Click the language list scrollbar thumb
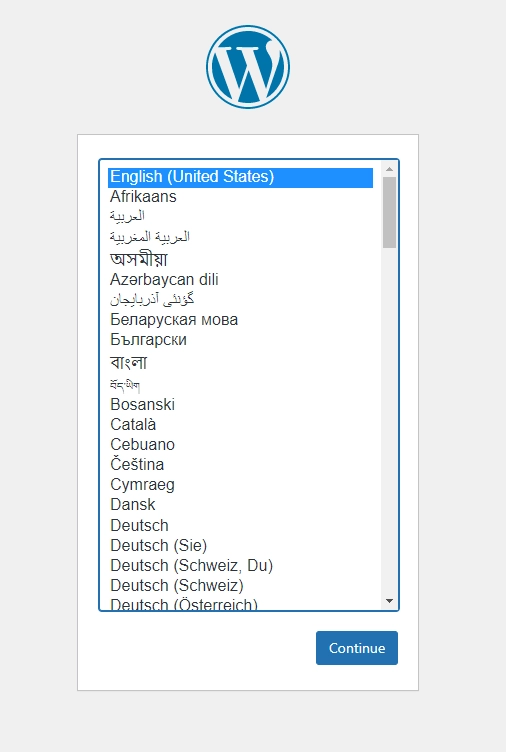The height and width of the screenshot is (752, 506). (389, 212)
